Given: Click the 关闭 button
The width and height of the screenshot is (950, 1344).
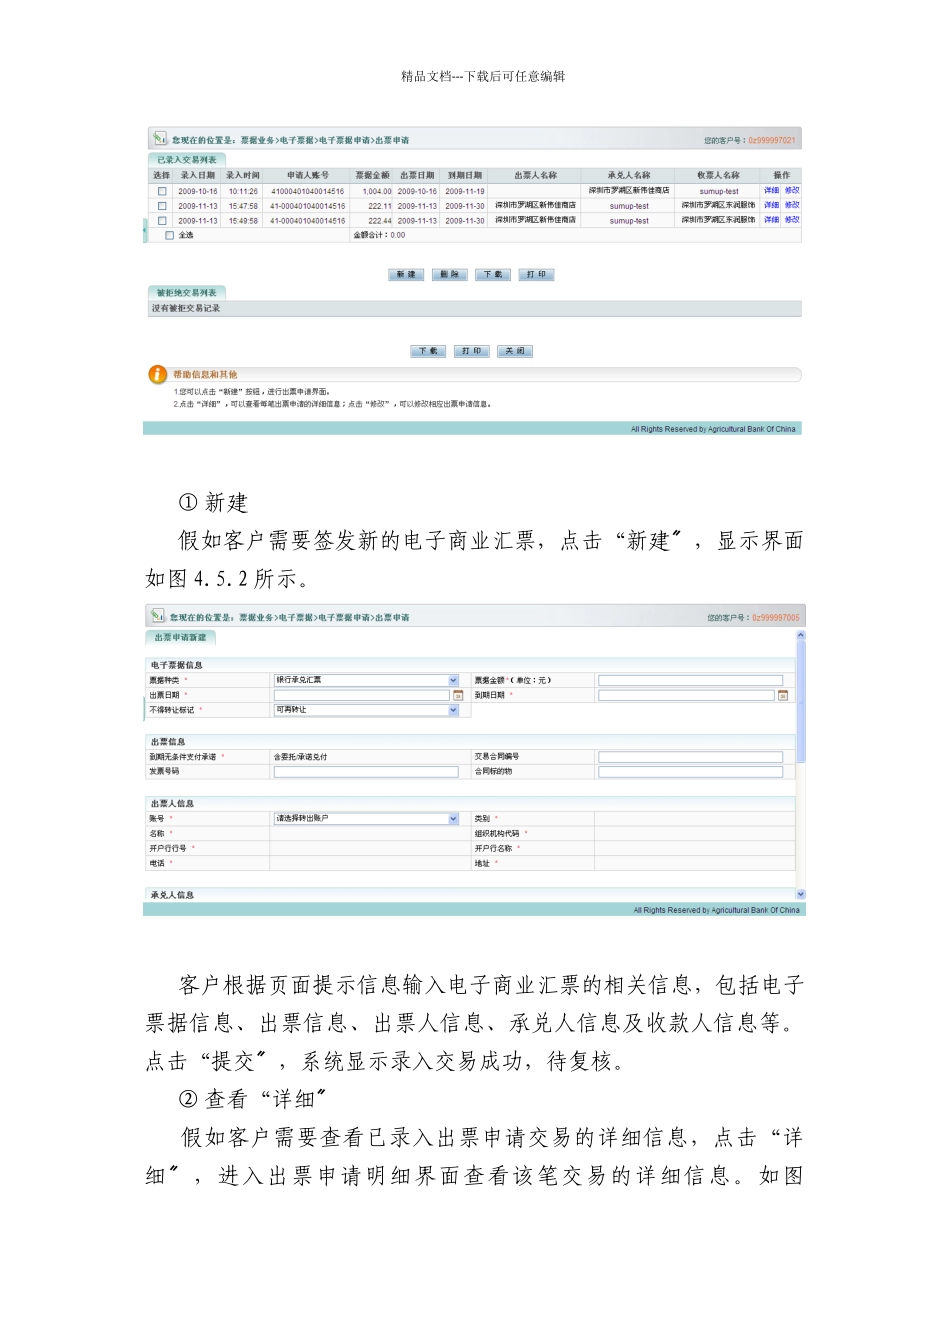Looking at the screenshot, I should tap(515, 351).
